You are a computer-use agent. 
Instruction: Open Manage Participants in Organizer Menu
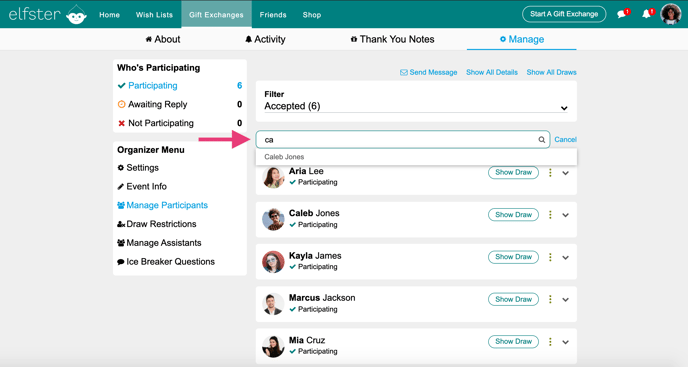pos(162,205)
